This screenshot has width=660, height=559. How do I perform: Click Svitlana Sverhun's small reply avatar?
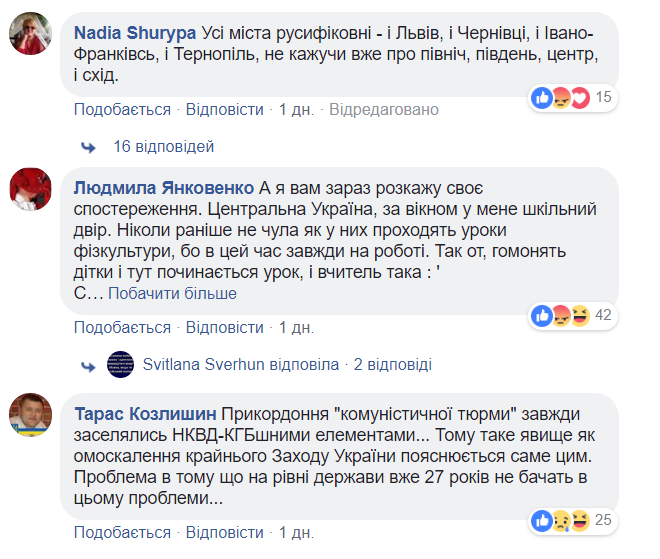click(x=120, y=365)
